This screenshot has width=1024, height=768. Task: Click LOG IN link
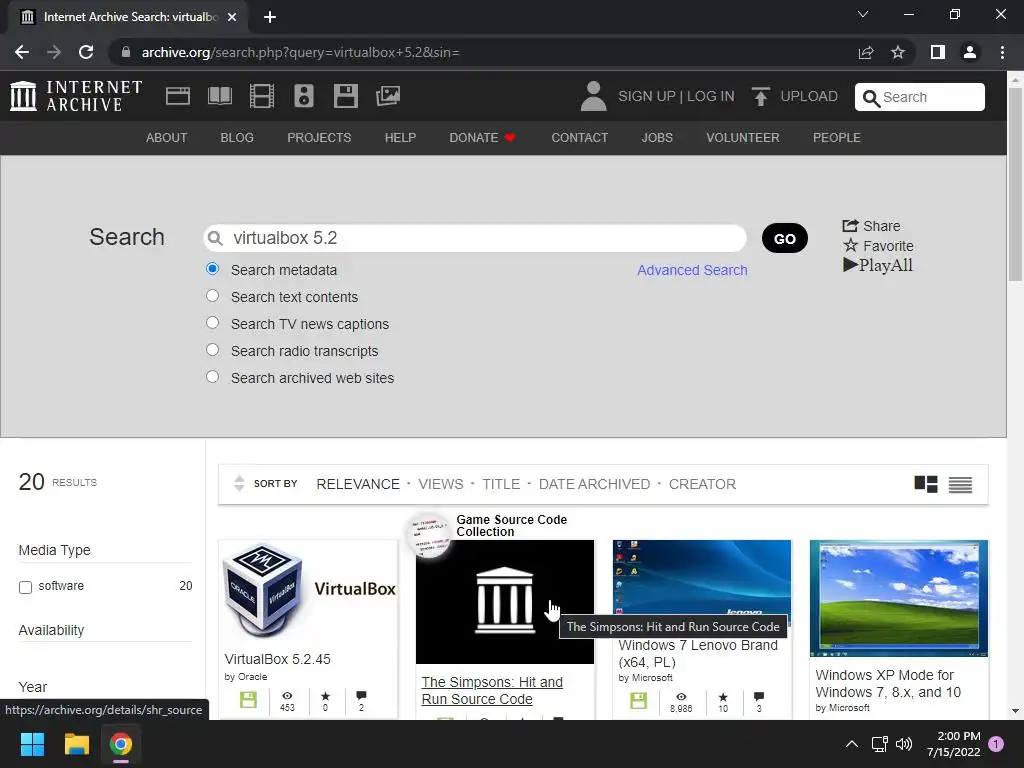(711, 96)
